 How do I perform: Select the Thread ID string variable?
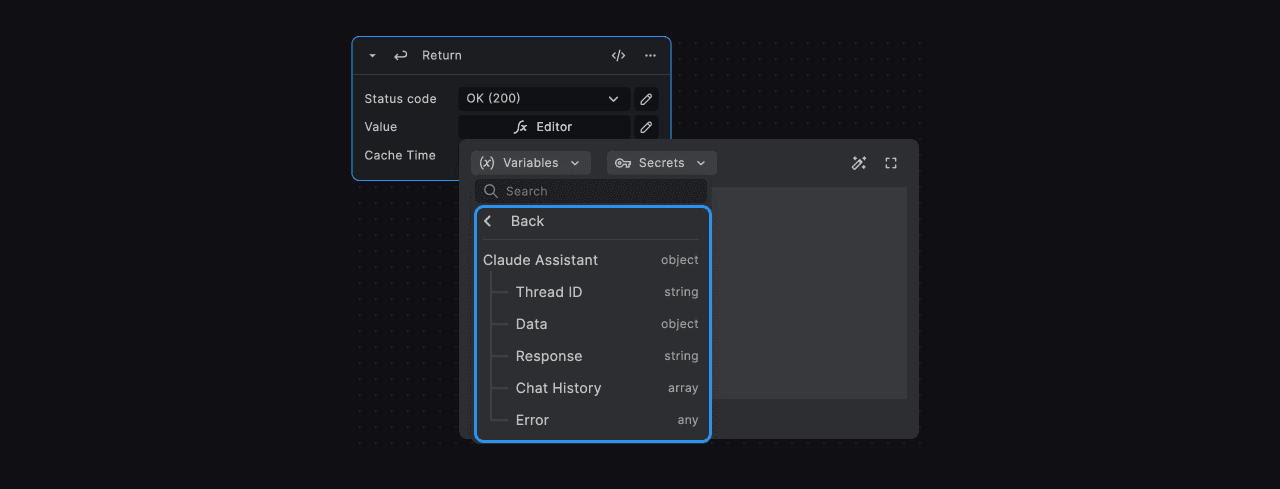tap(549, 292)
